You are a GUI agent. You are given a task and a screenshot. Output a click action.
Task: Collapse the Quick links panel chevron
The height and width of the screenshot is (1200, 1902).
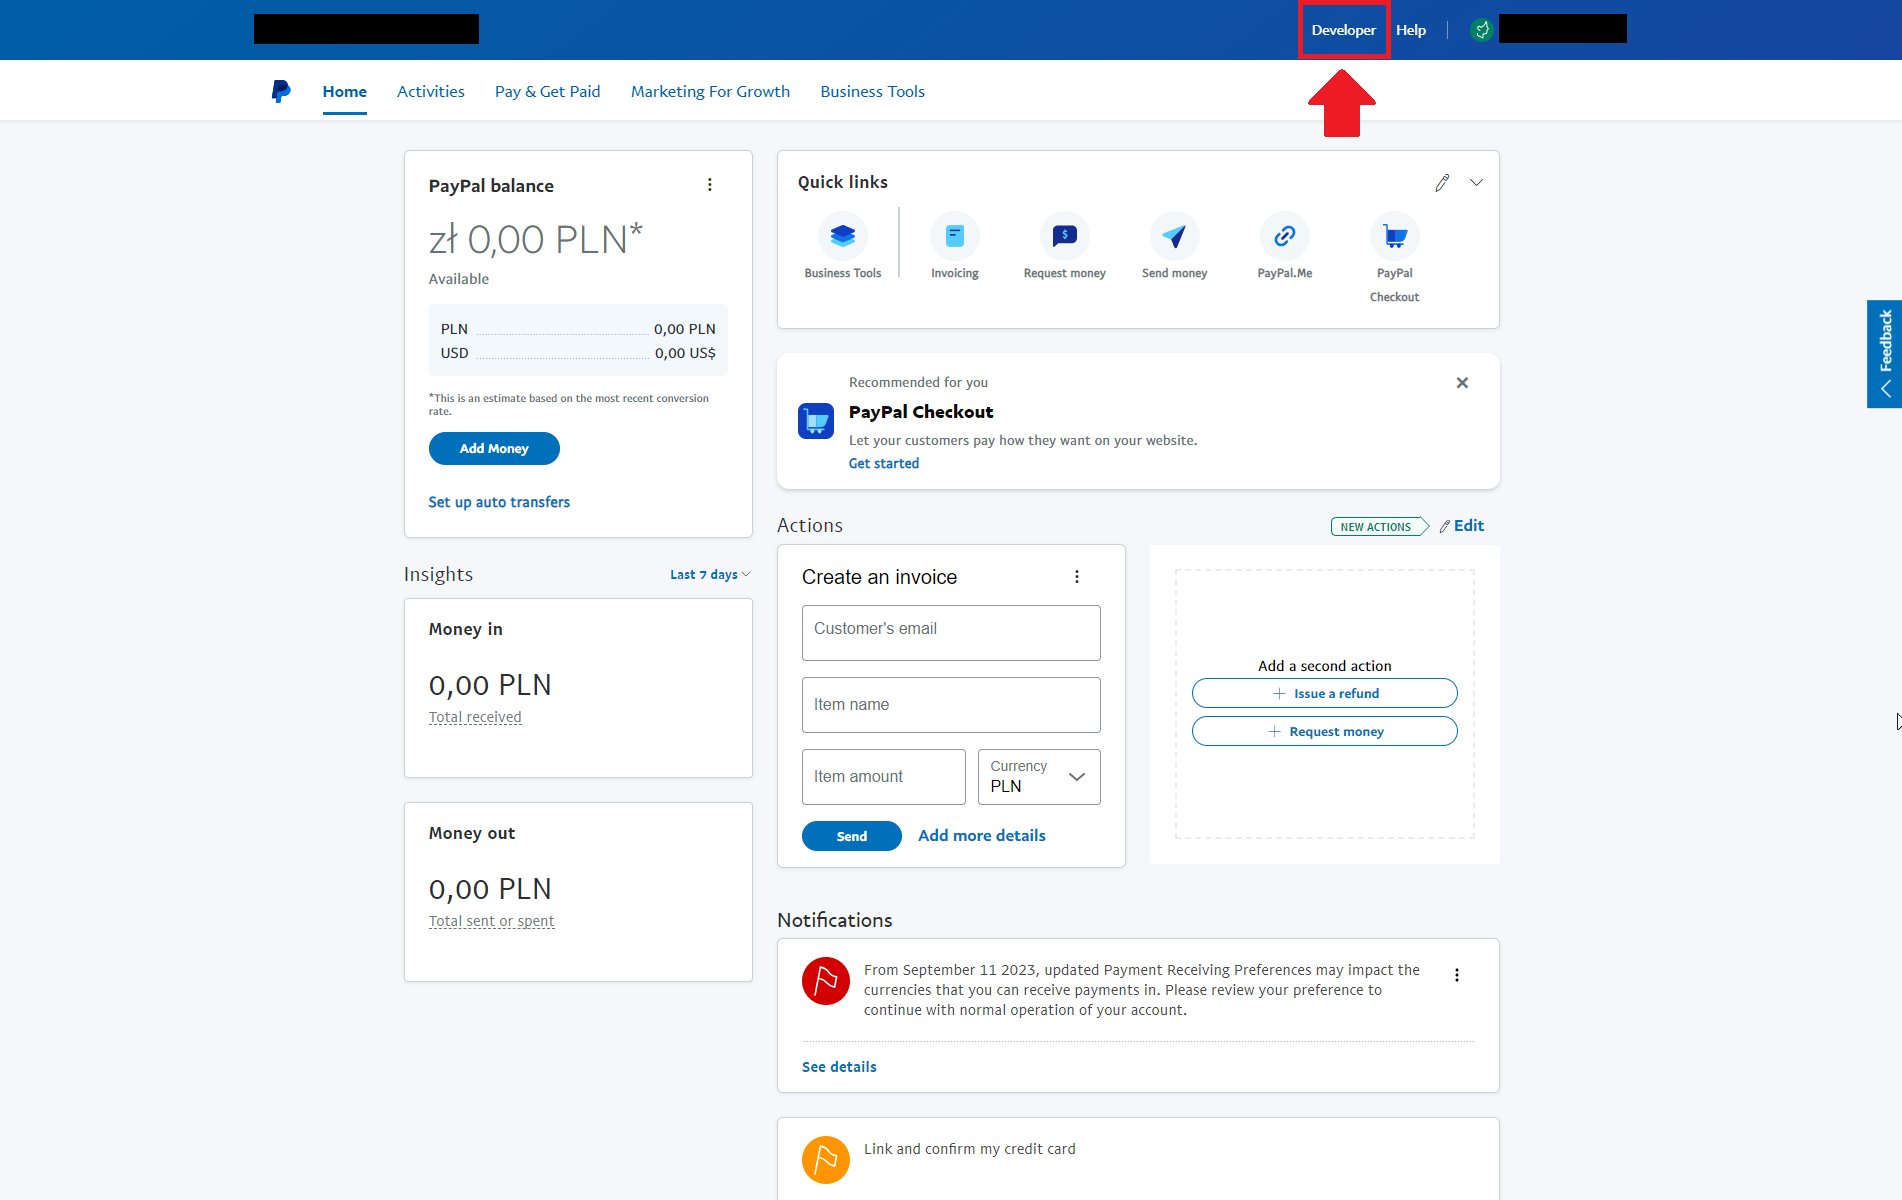[1476, 183]
